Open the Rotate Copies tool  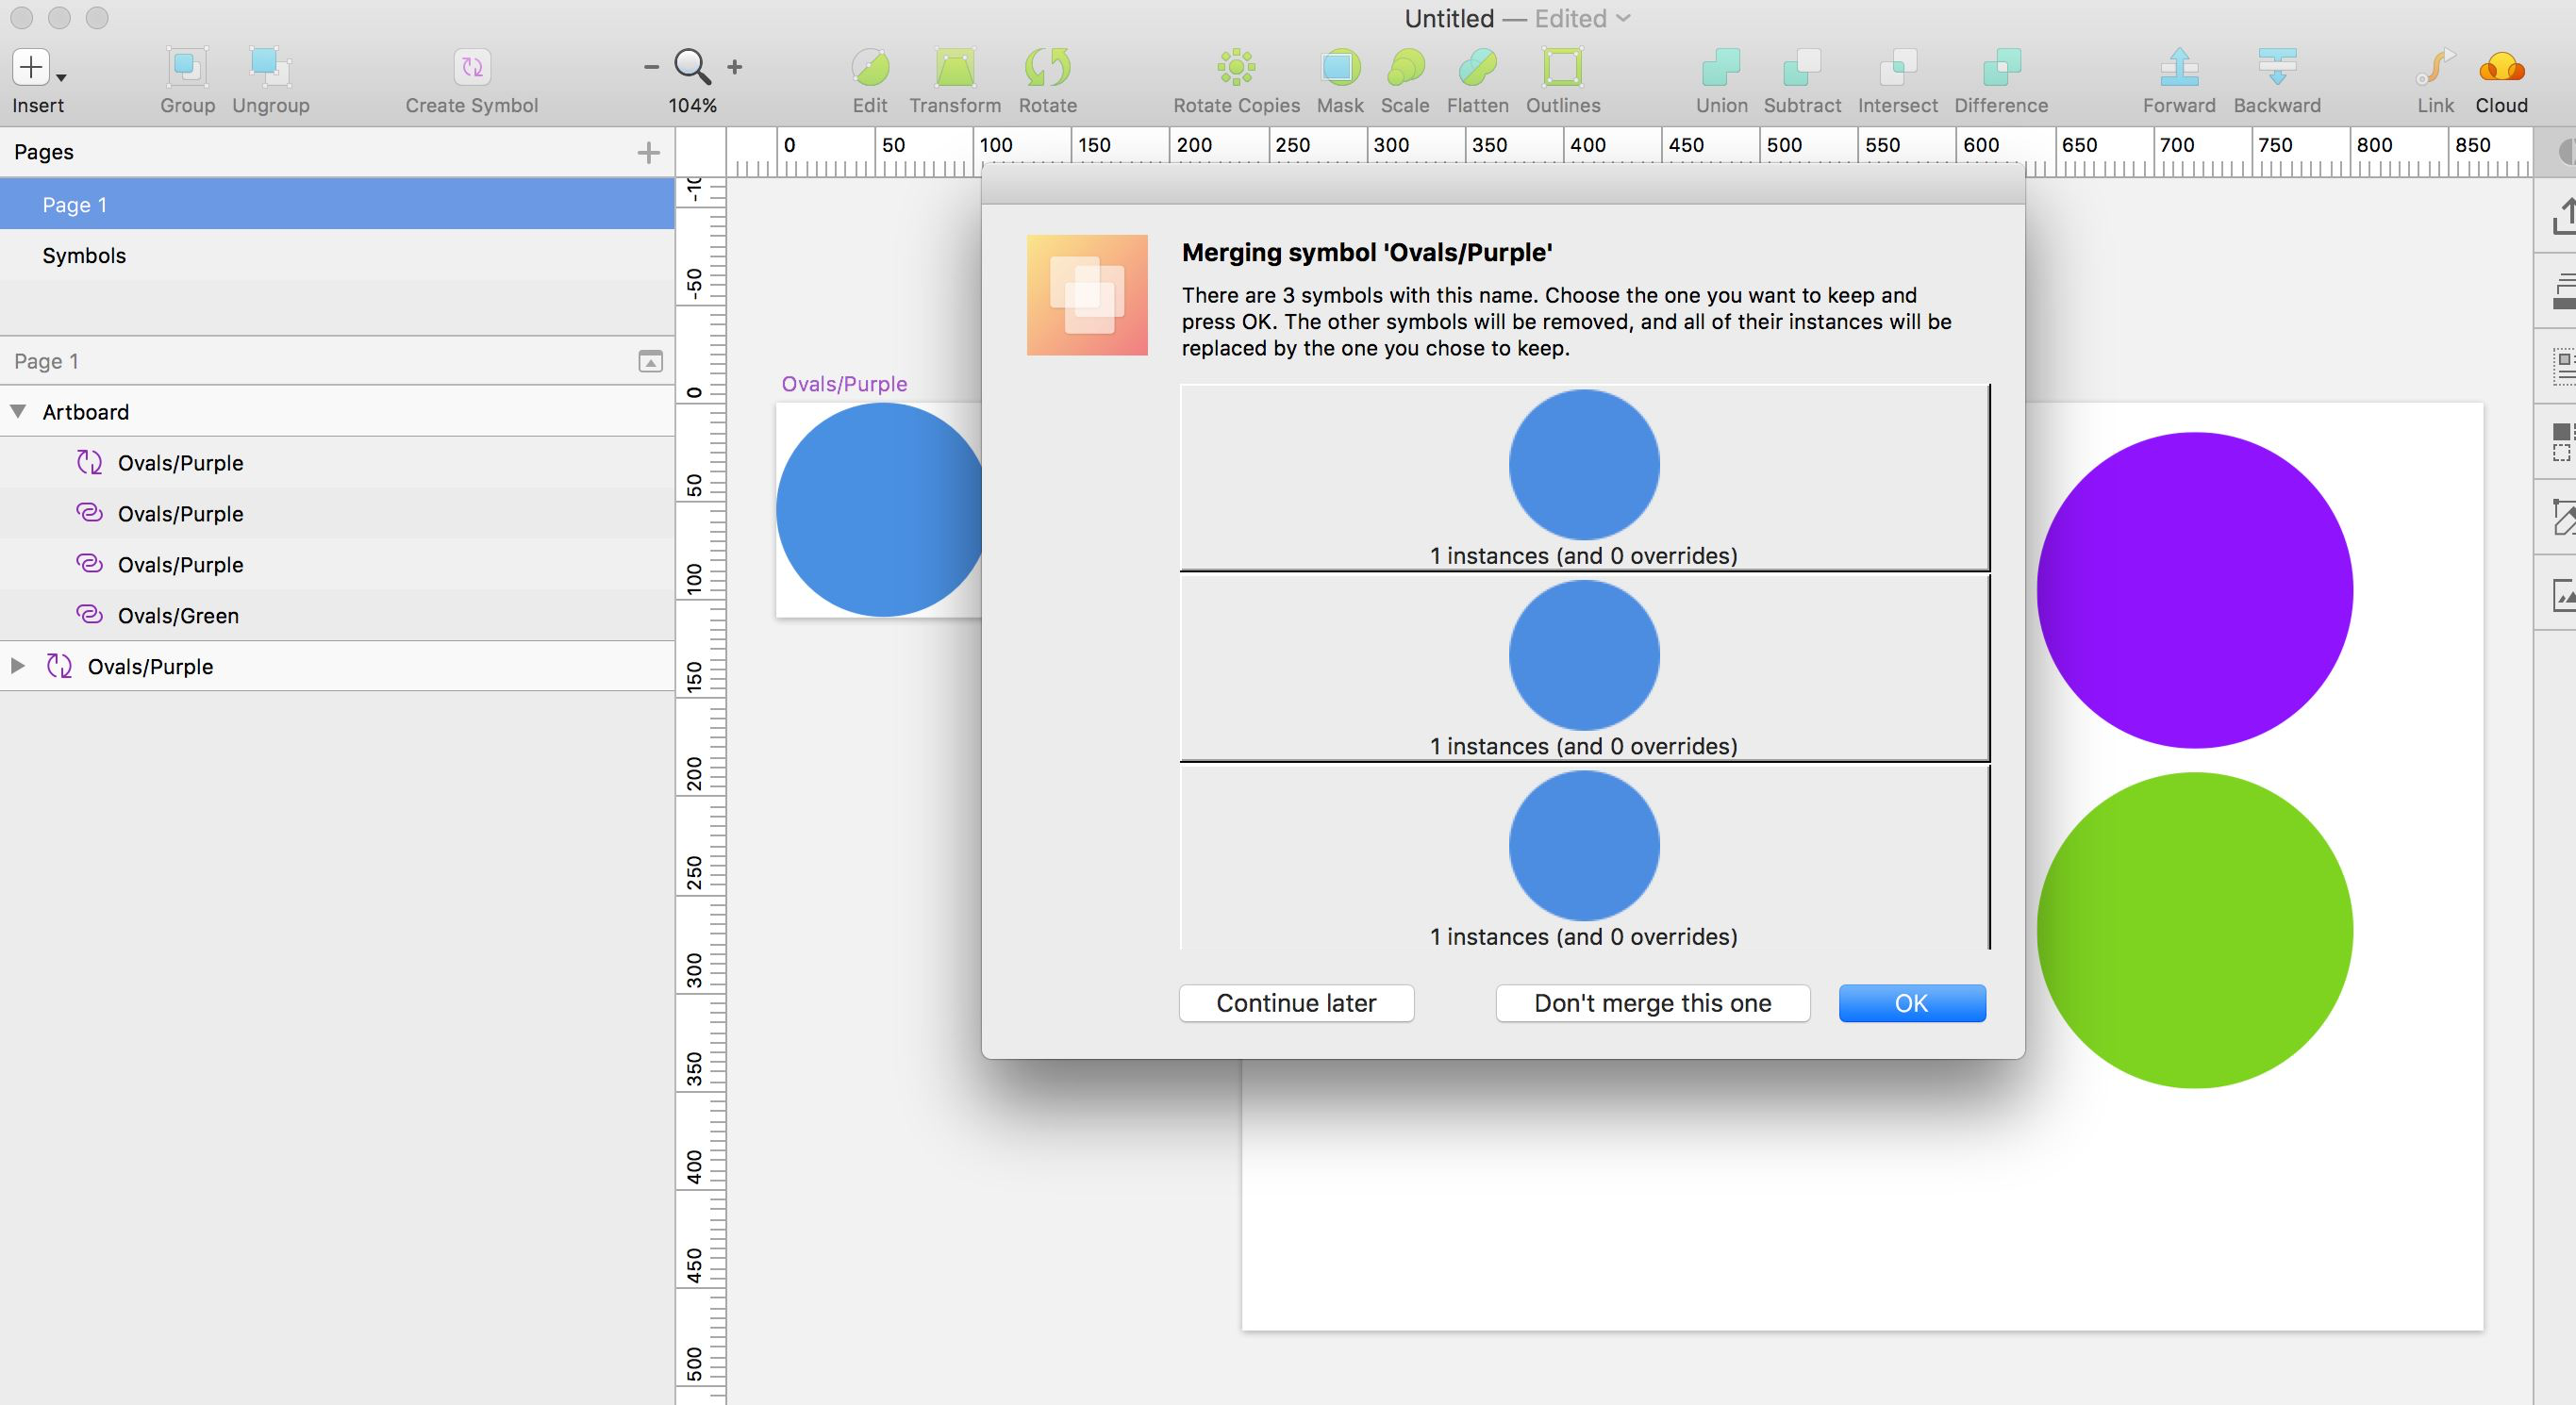(x=1235, y=68)
